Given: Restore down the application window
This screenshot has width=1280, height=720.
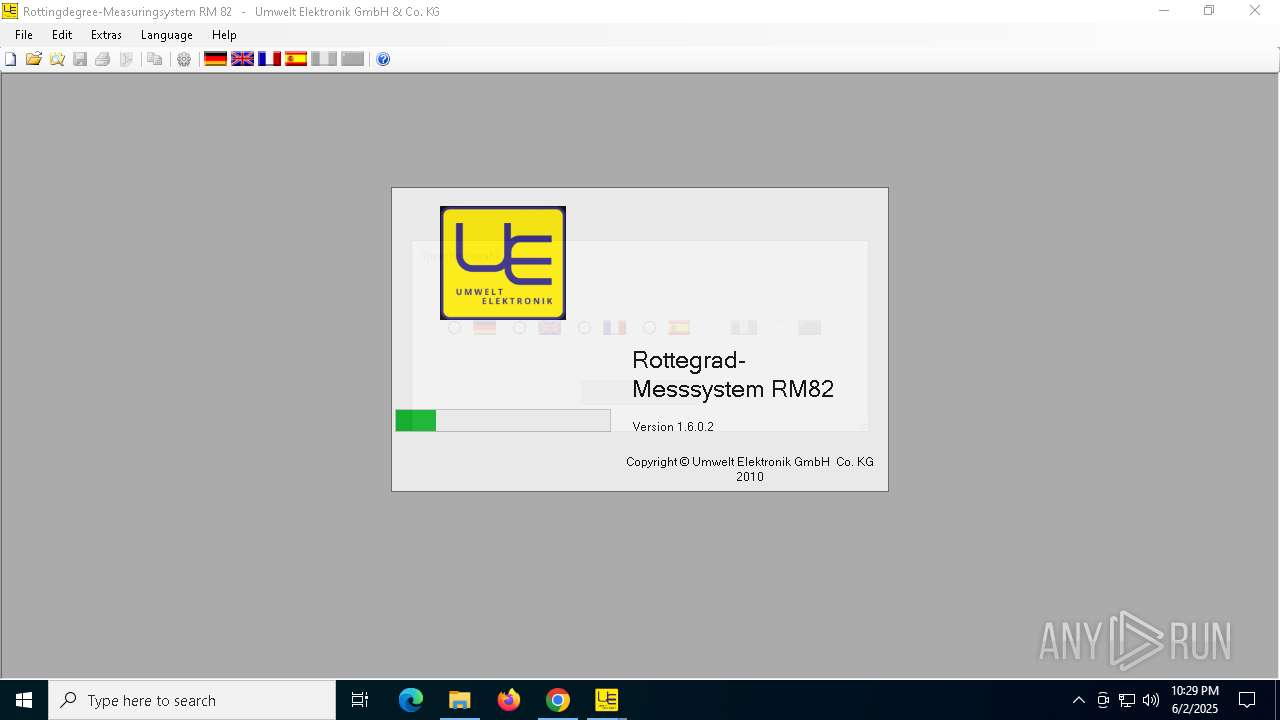Looking at the screenshot, I should [x=1209, y=11].
